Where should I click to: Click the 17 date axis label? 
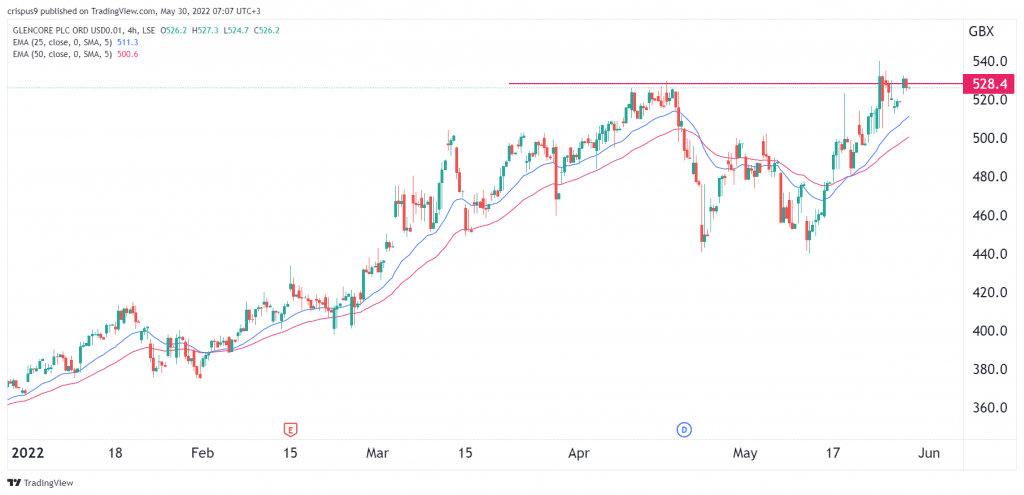[x=833, y=453]
